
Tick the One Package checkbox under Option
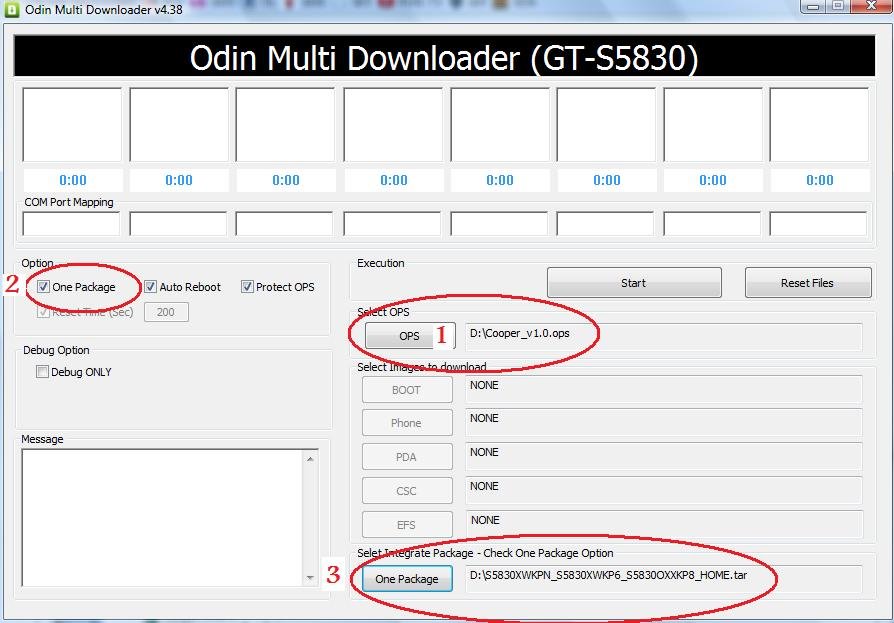tap(43, 287)
